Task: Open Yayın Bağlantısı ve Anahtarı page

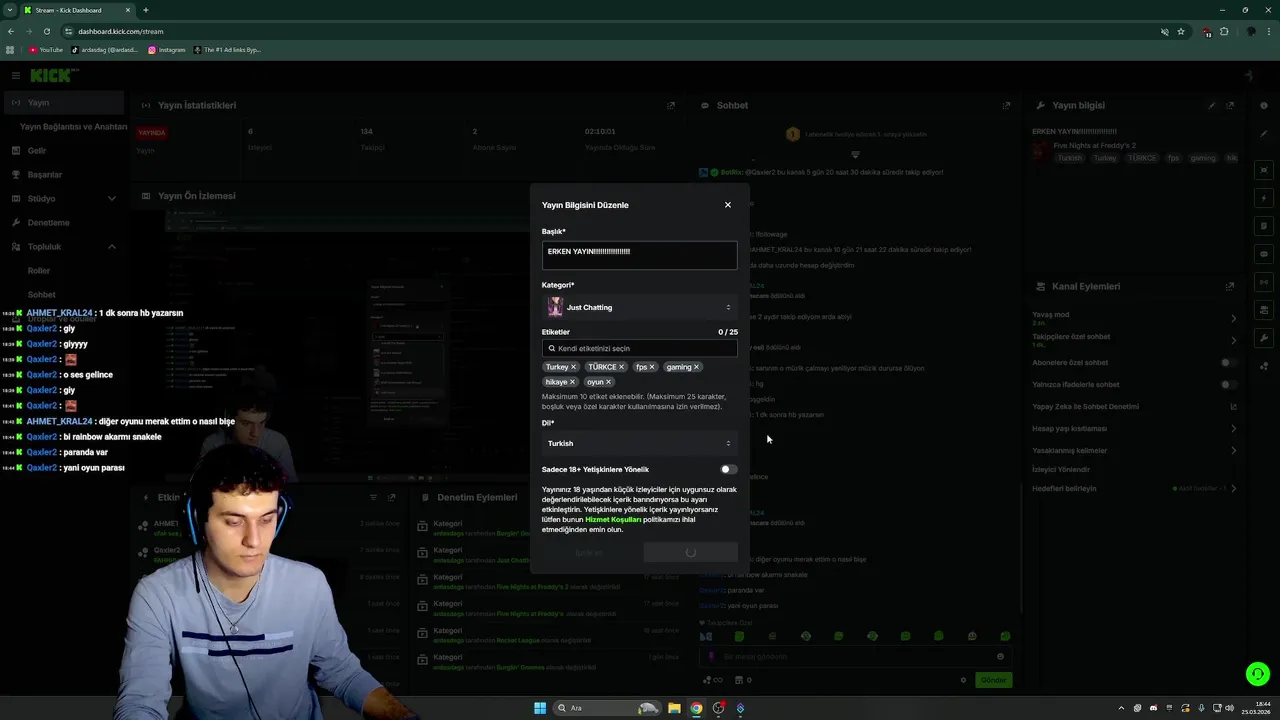Action: pyautogui.click(x=73, y=127)
